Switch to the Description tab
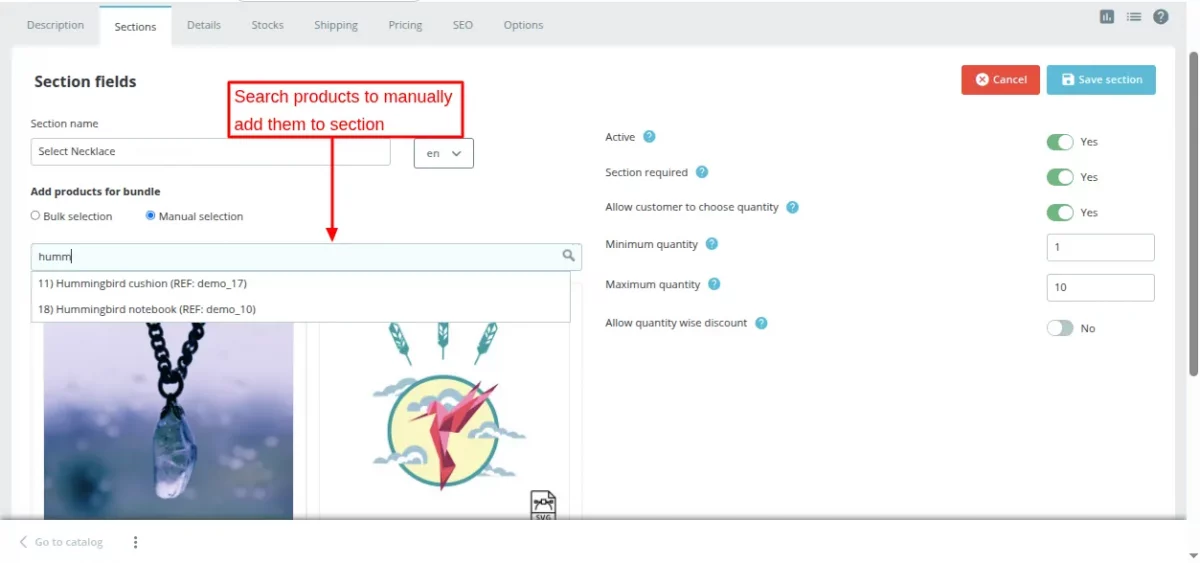The image size is (1200, 563). pos(55,25)
